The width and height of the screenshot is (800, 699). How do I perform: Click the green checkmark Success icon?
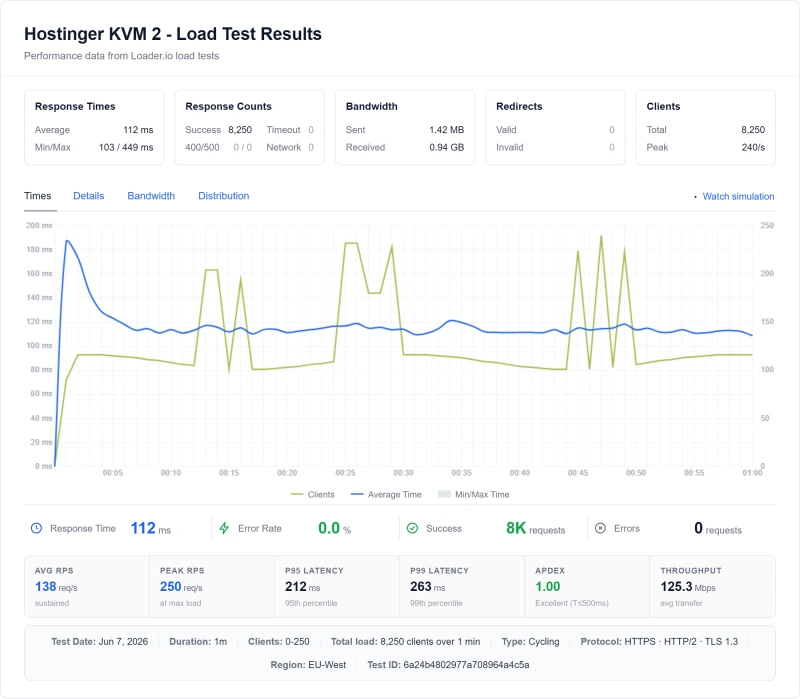[412, 528]
